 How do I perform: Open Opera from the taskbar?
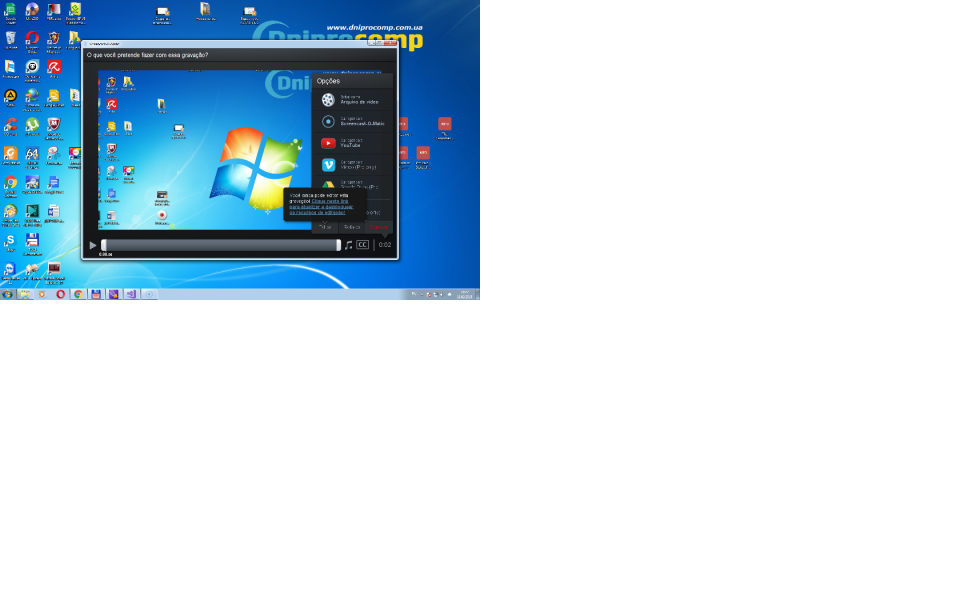(60, 294)
